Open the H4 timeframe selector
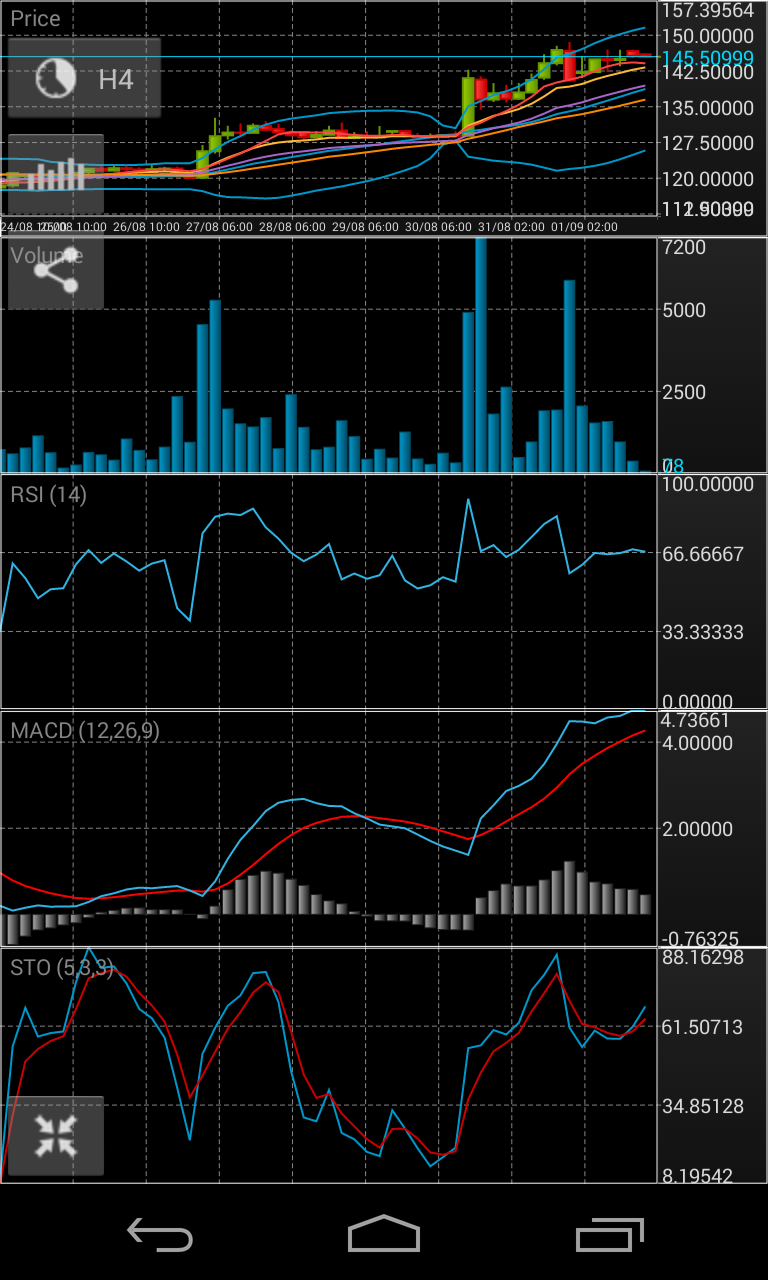 coord(84,79)
